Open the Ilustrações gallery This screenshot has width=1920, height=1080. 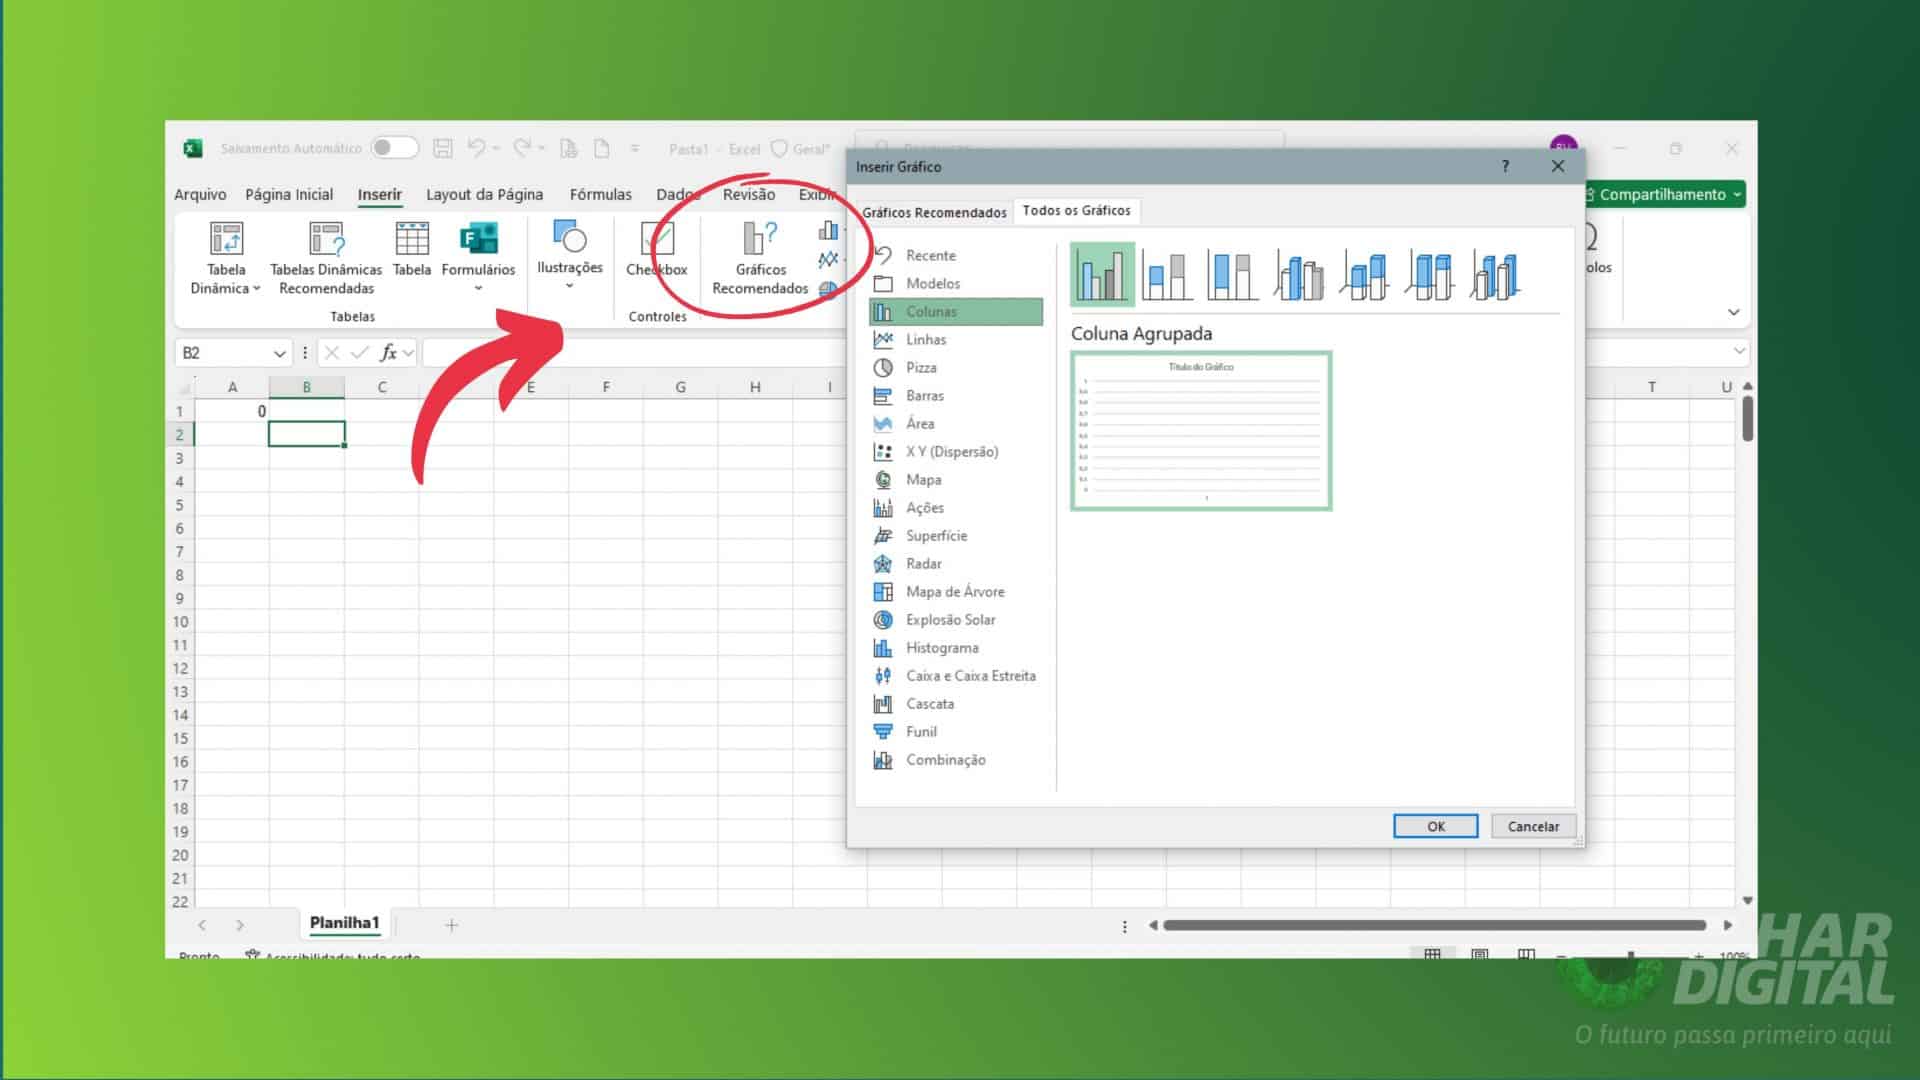point(569,258)
